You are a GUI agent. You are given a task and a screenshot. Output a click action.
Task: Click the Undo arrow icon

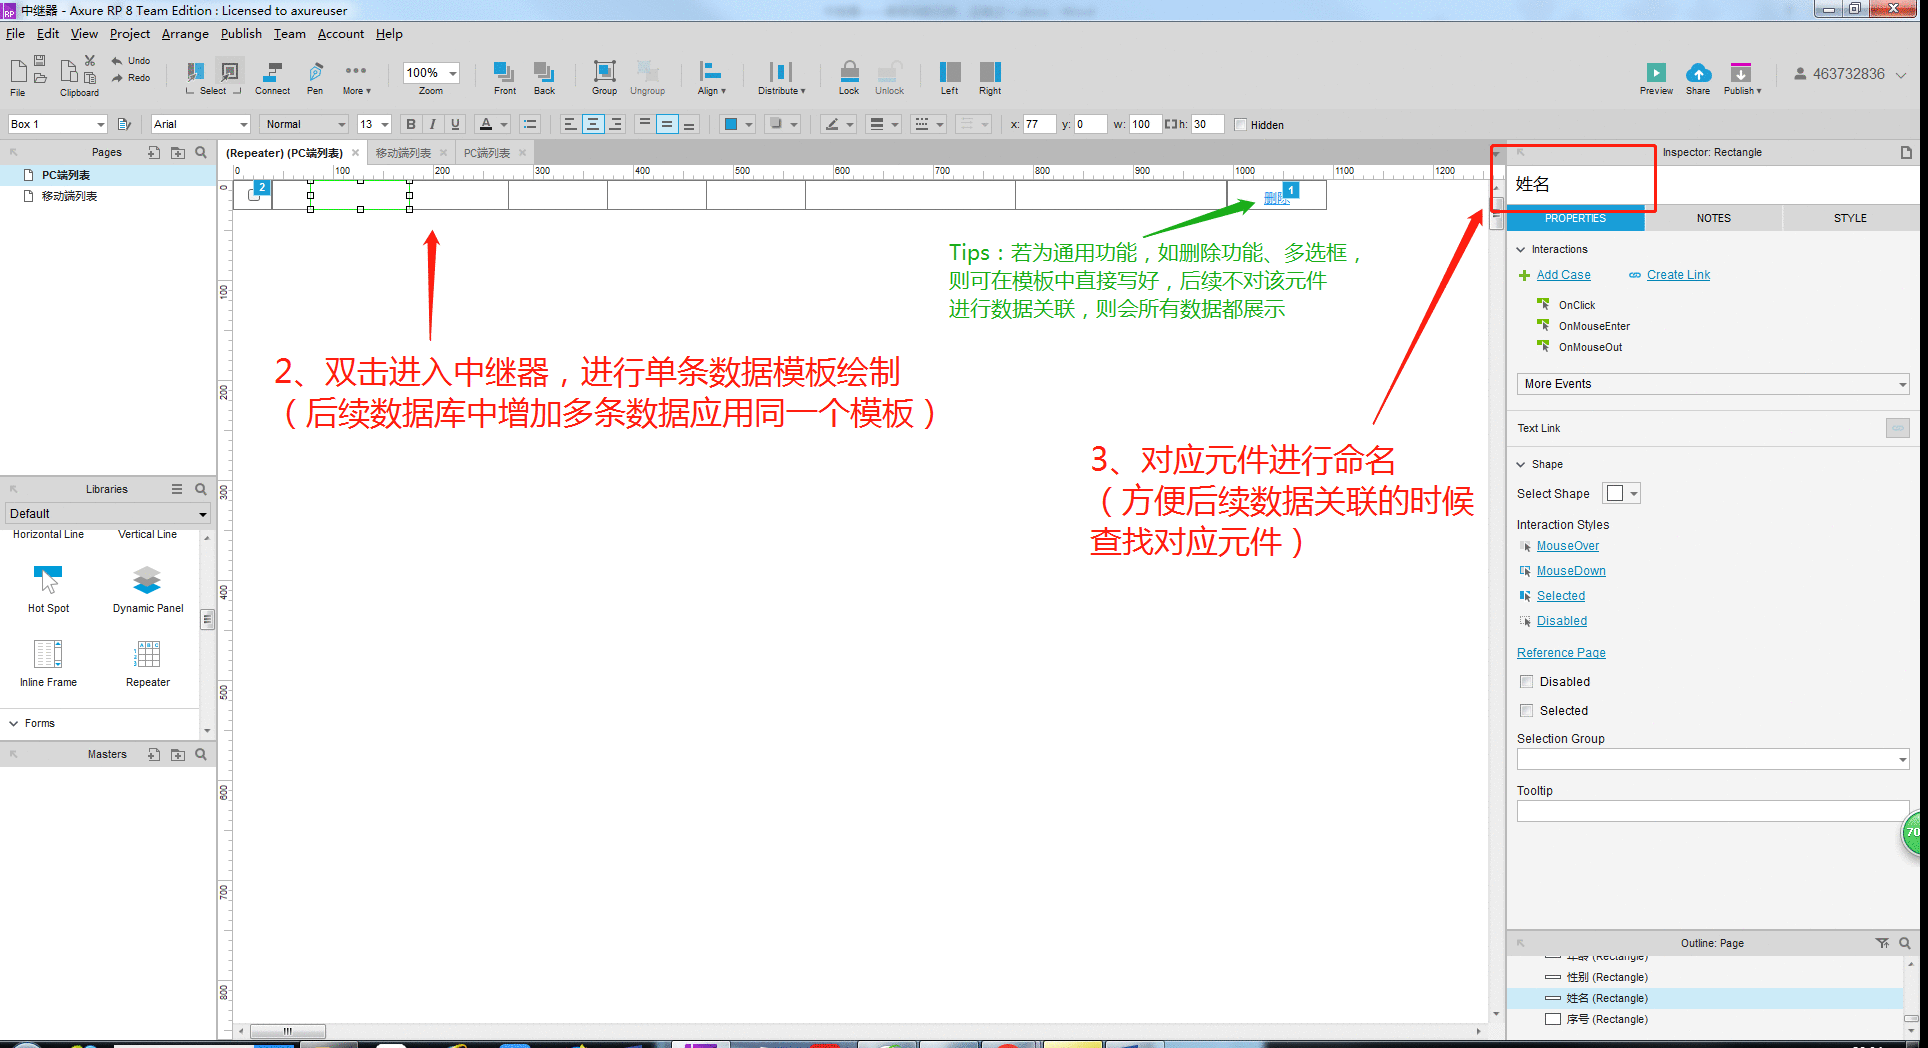[x=117, y=61]
